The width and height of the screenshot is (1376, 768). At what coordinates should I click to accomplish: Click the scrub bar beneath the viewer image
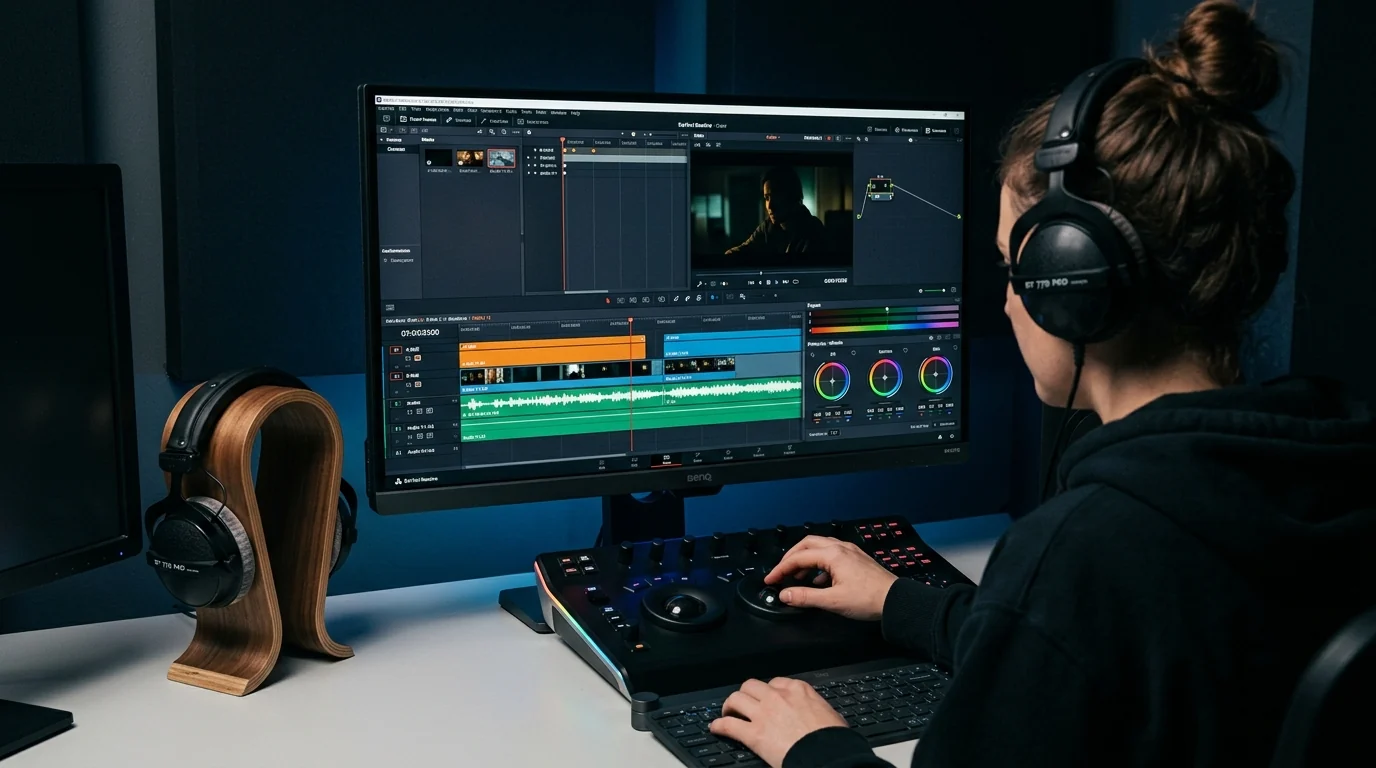click(x=770, y=272)
